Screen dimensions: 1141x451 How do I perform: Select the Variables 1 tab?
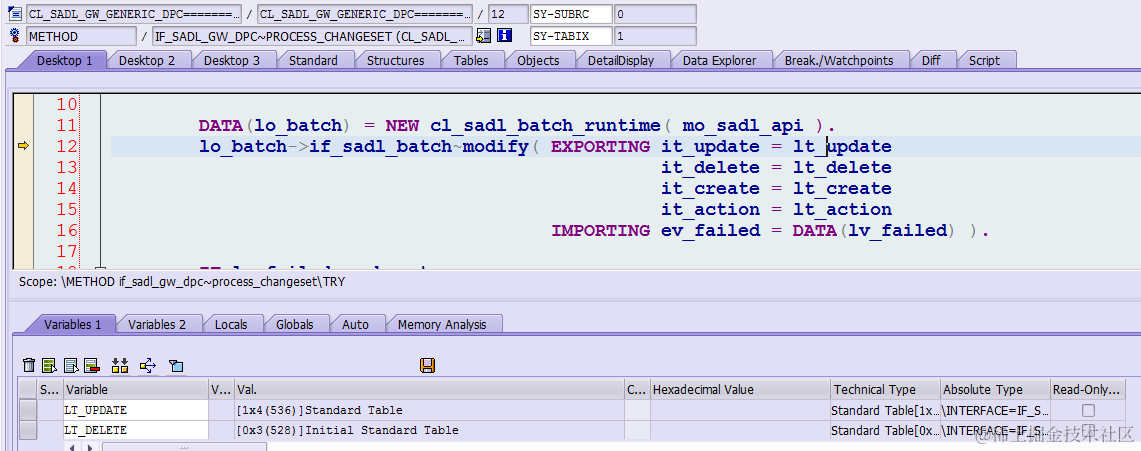click(x=73, y=324)
